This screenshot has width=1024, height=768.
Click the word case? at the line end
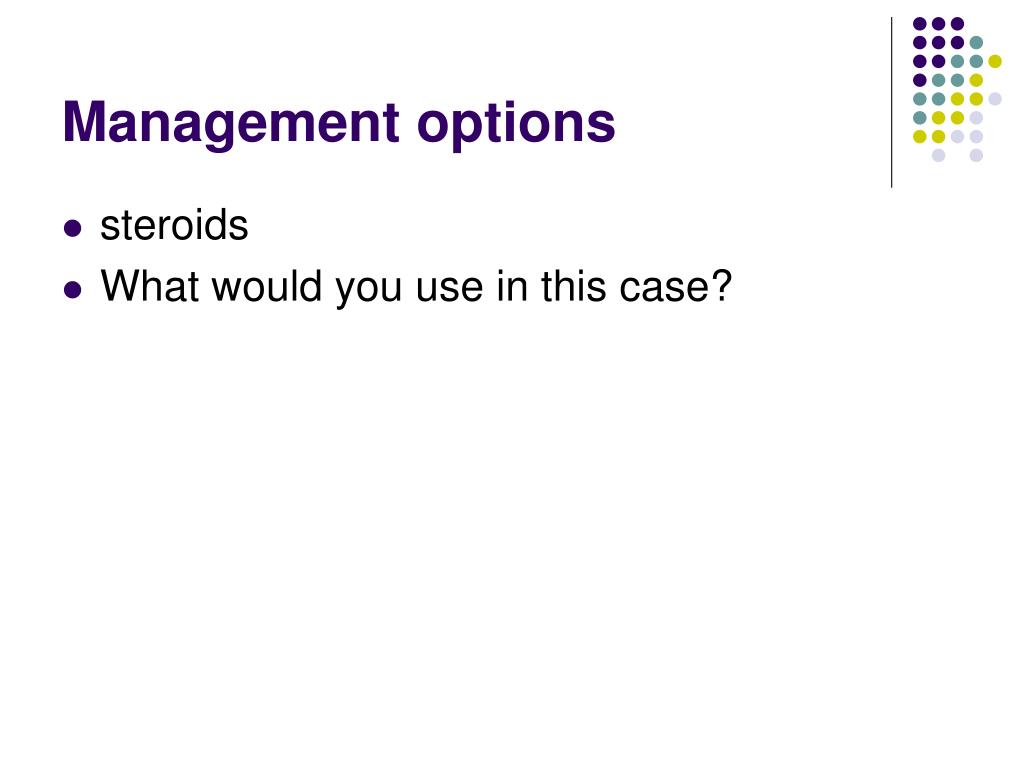click(x=675, y=286)
